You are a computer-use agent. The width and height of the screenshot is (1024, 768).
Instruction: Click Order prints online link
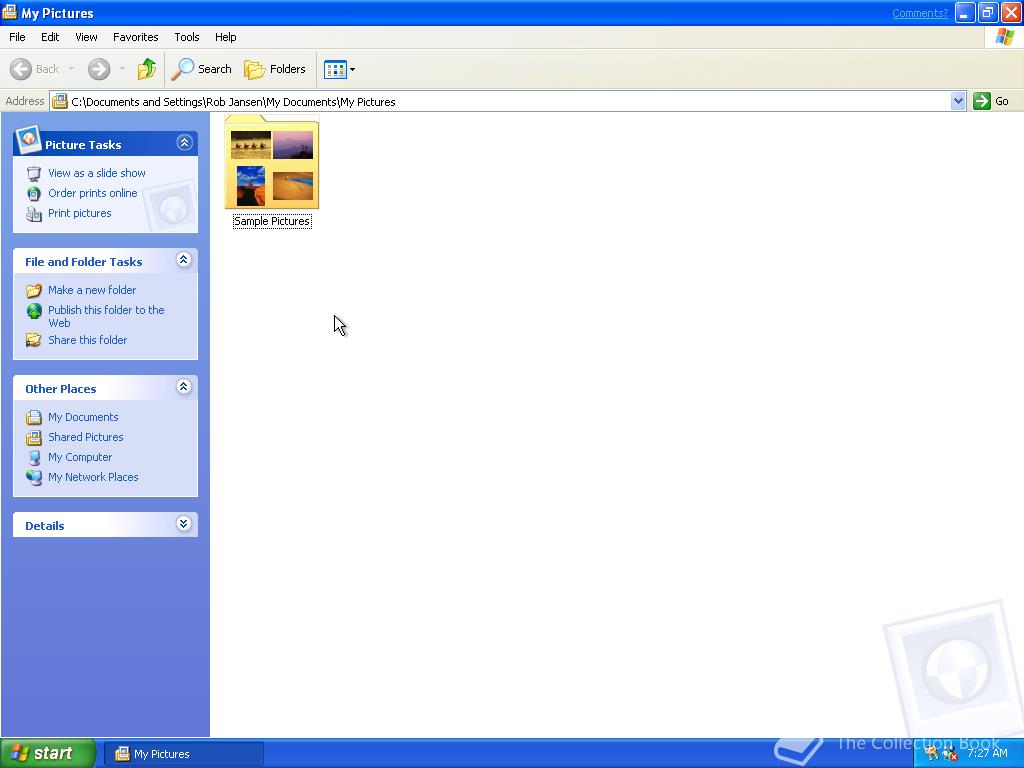coord(93,193)
